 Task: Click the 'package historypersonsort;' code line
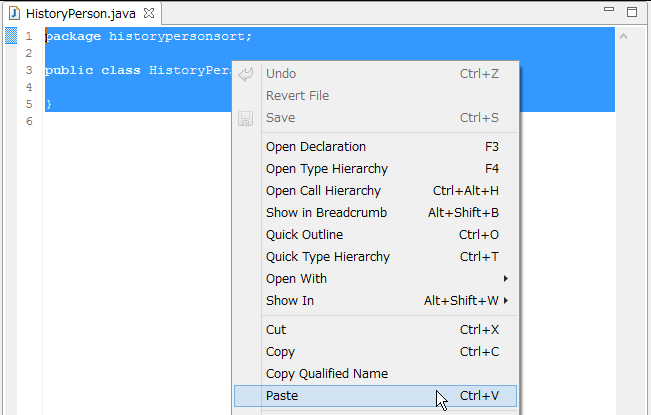pos(149,37)
